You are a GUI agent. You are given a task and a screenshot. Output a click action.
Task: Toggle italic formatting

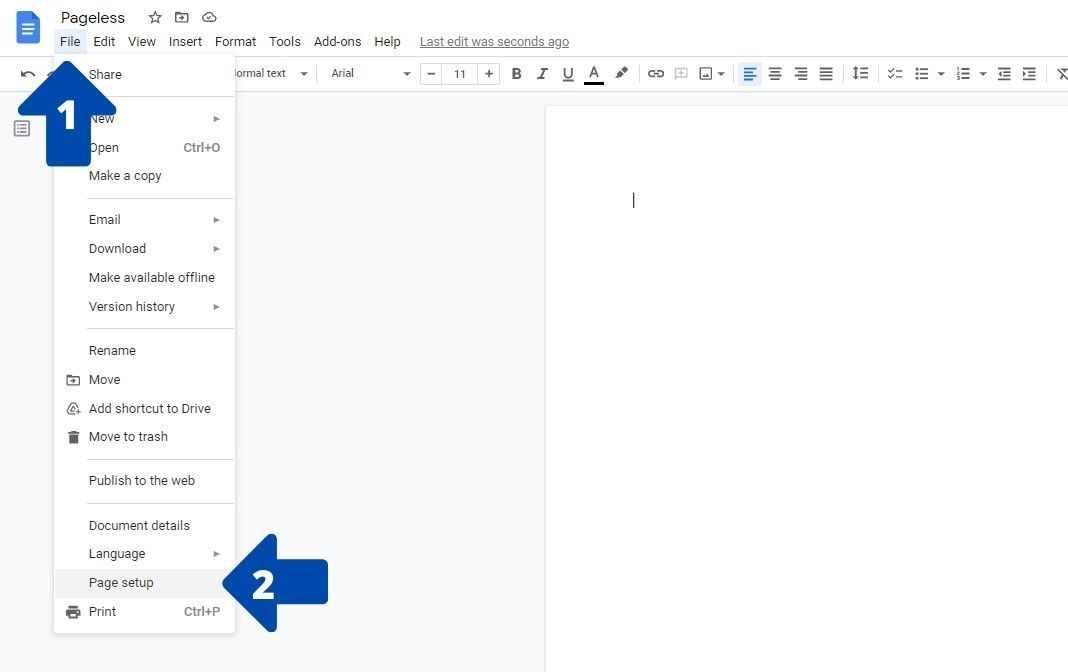pos(542,73)
